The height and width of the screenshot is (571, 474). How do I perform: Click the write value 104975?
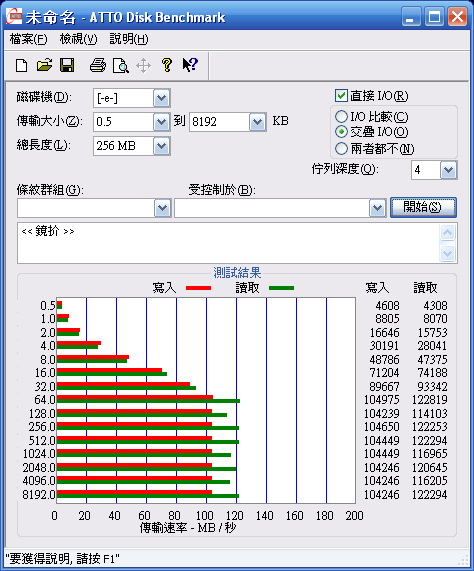[382, 400]
